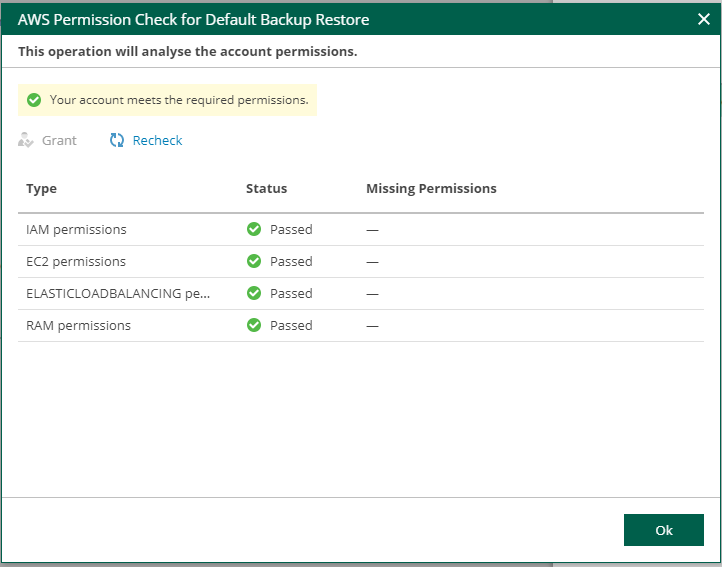Click the IAM permissions passed check icon
The height and width of the screenshot is (567, 722).
click(x=254, y=229)
